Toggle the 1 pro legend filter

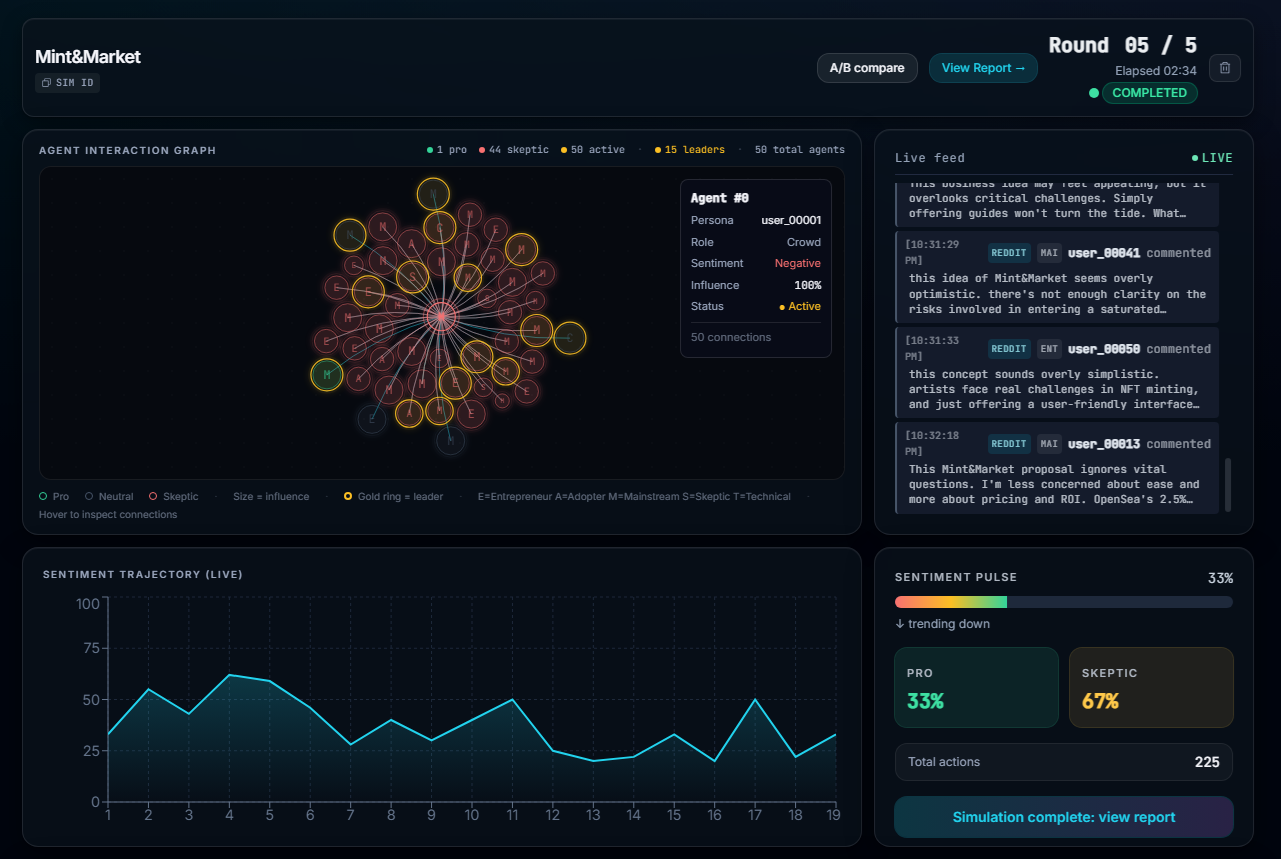pyautogui.click(x=447, y=150)
